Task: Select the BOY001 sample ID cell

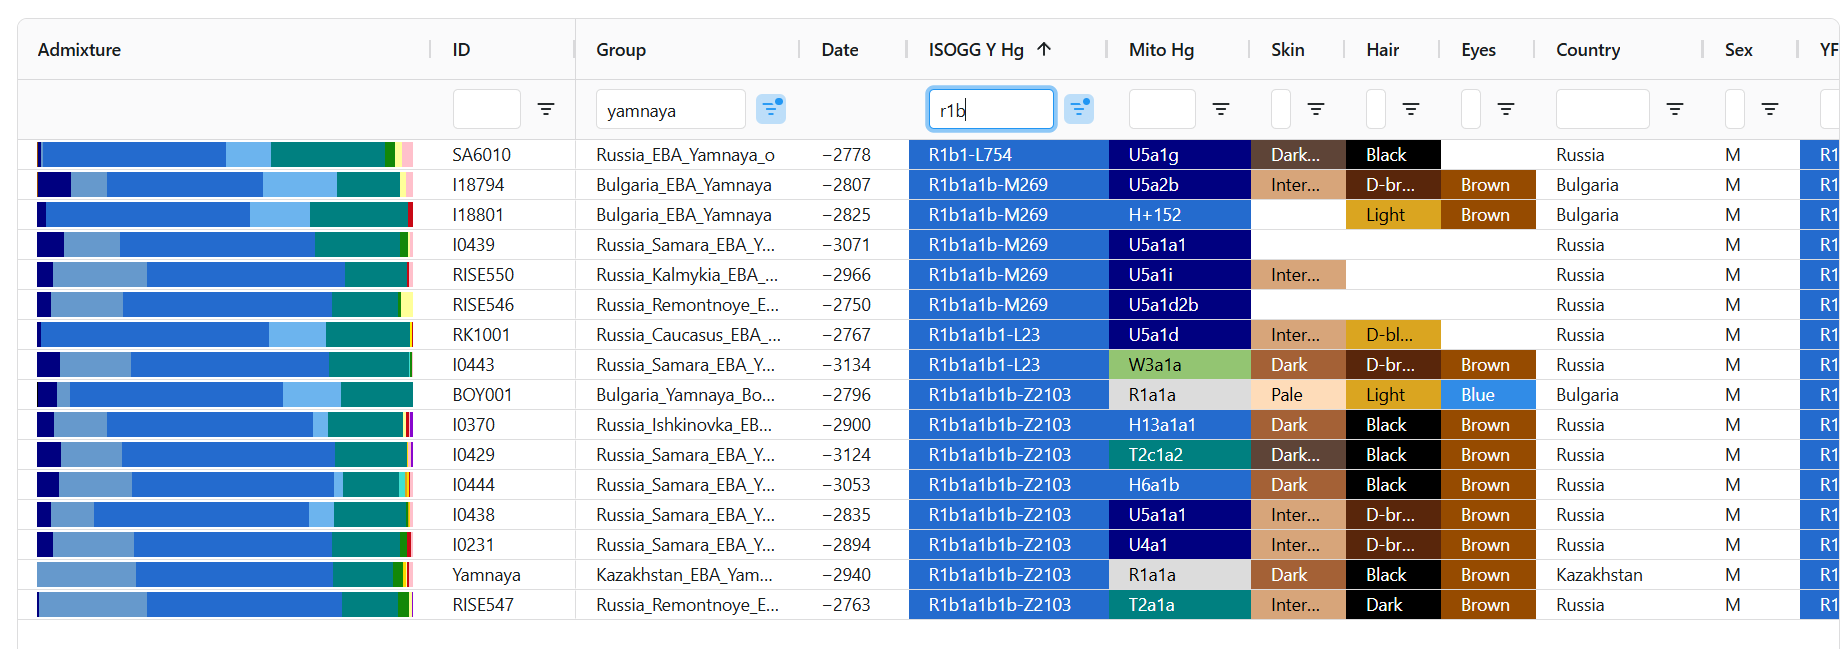Action: coord(482,395)
